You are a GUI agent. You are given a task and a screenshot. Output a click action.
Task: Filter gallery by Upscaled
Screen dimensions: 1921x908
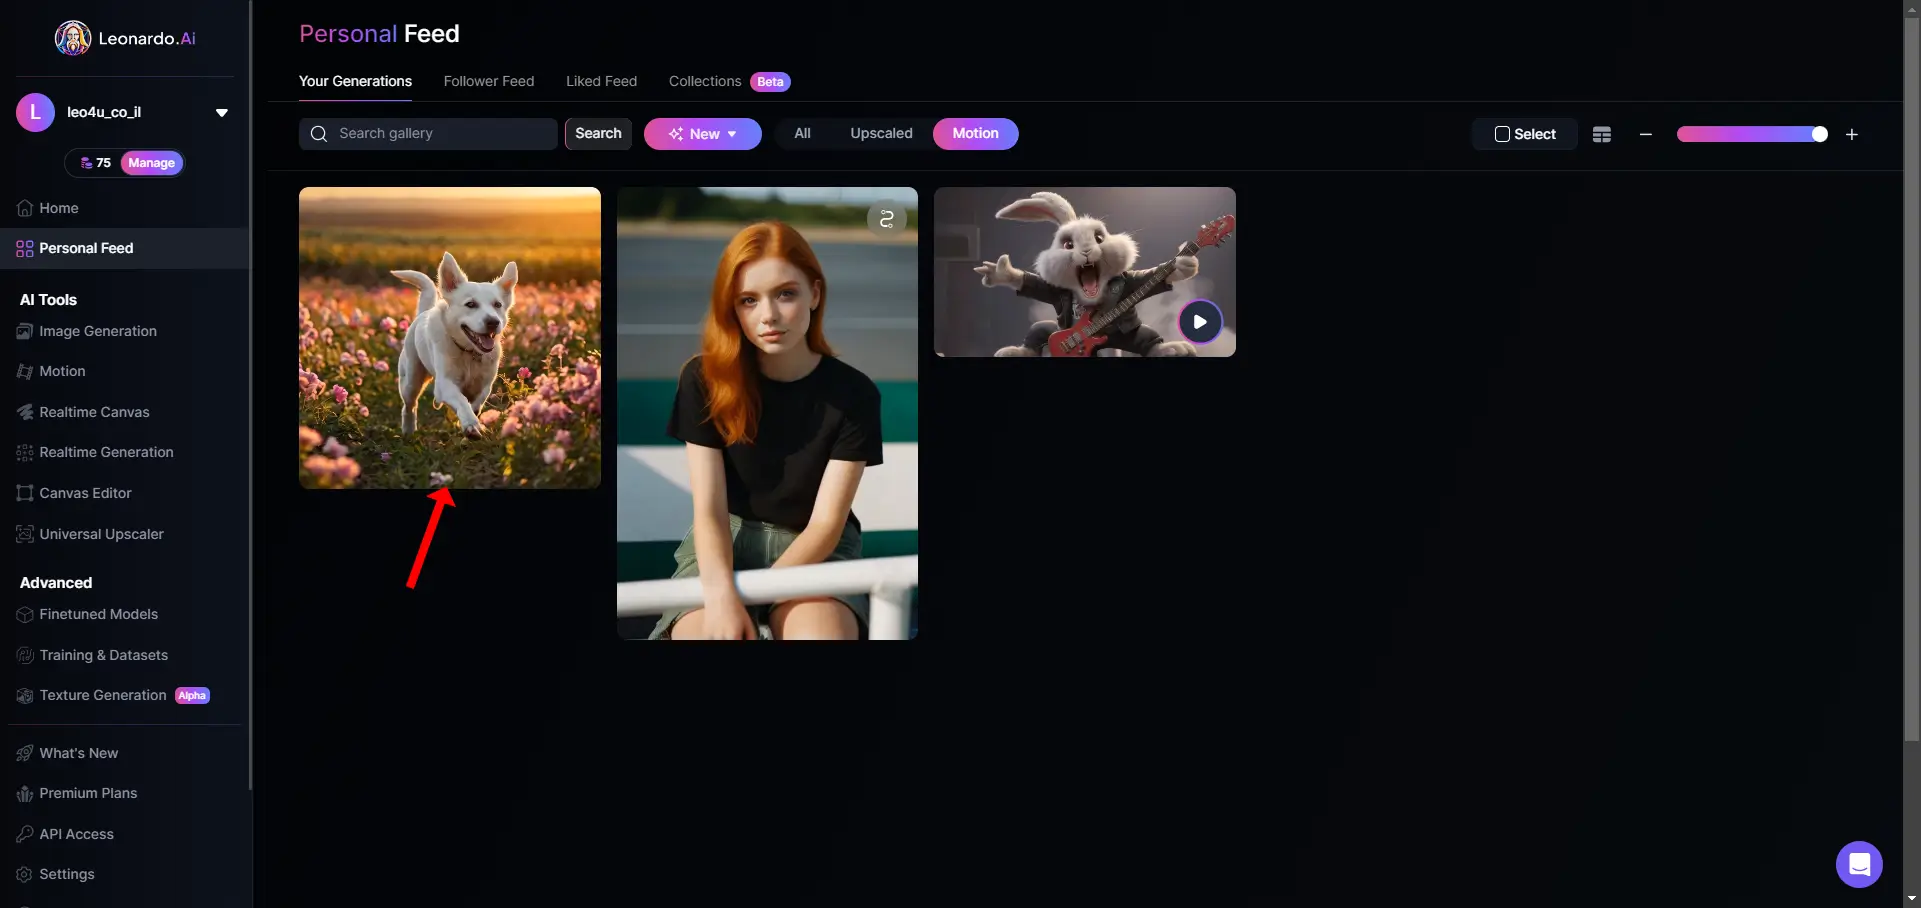881,133
